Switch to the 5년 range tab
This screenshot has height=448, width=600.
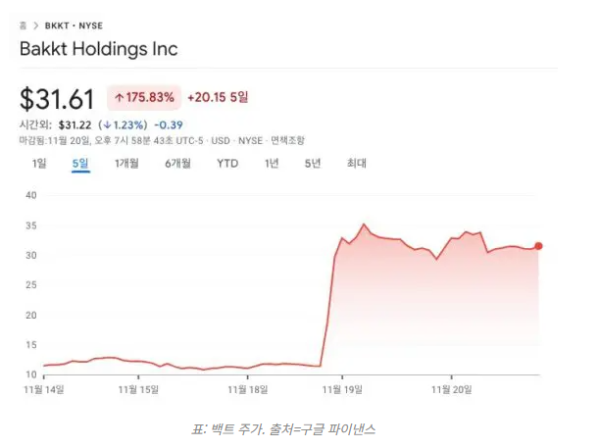click(312, 163)
